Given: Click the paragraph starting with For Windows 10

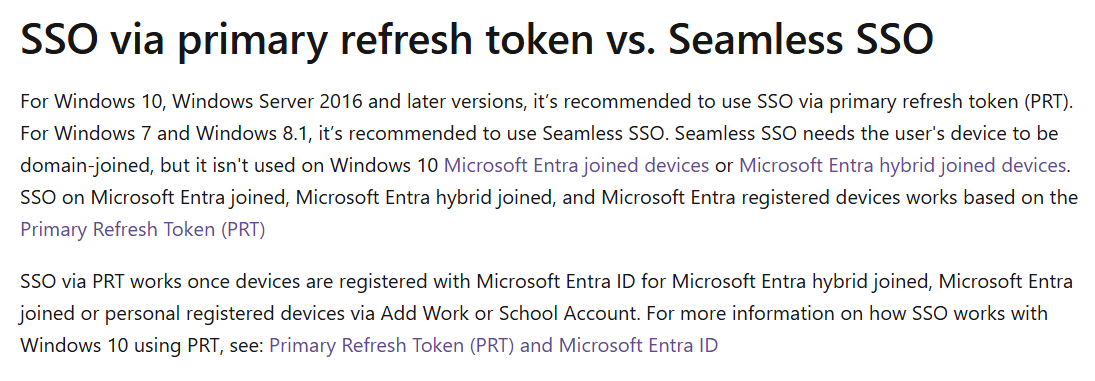Looking at the screenshot, I should tap(549, 165).
